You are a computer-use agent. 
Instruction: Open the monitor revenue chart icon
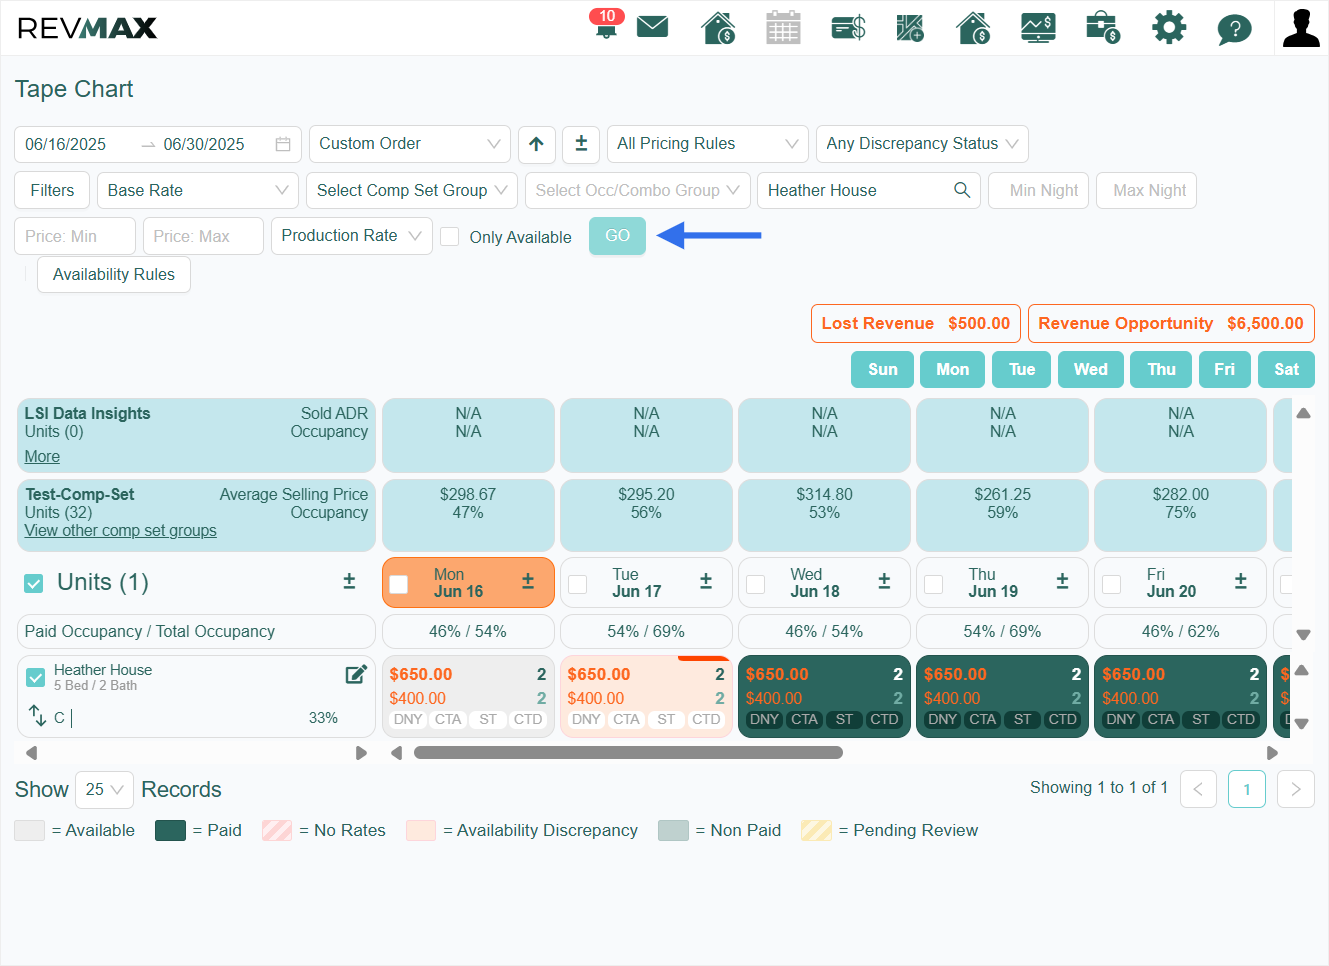[x=1038, y=27]
